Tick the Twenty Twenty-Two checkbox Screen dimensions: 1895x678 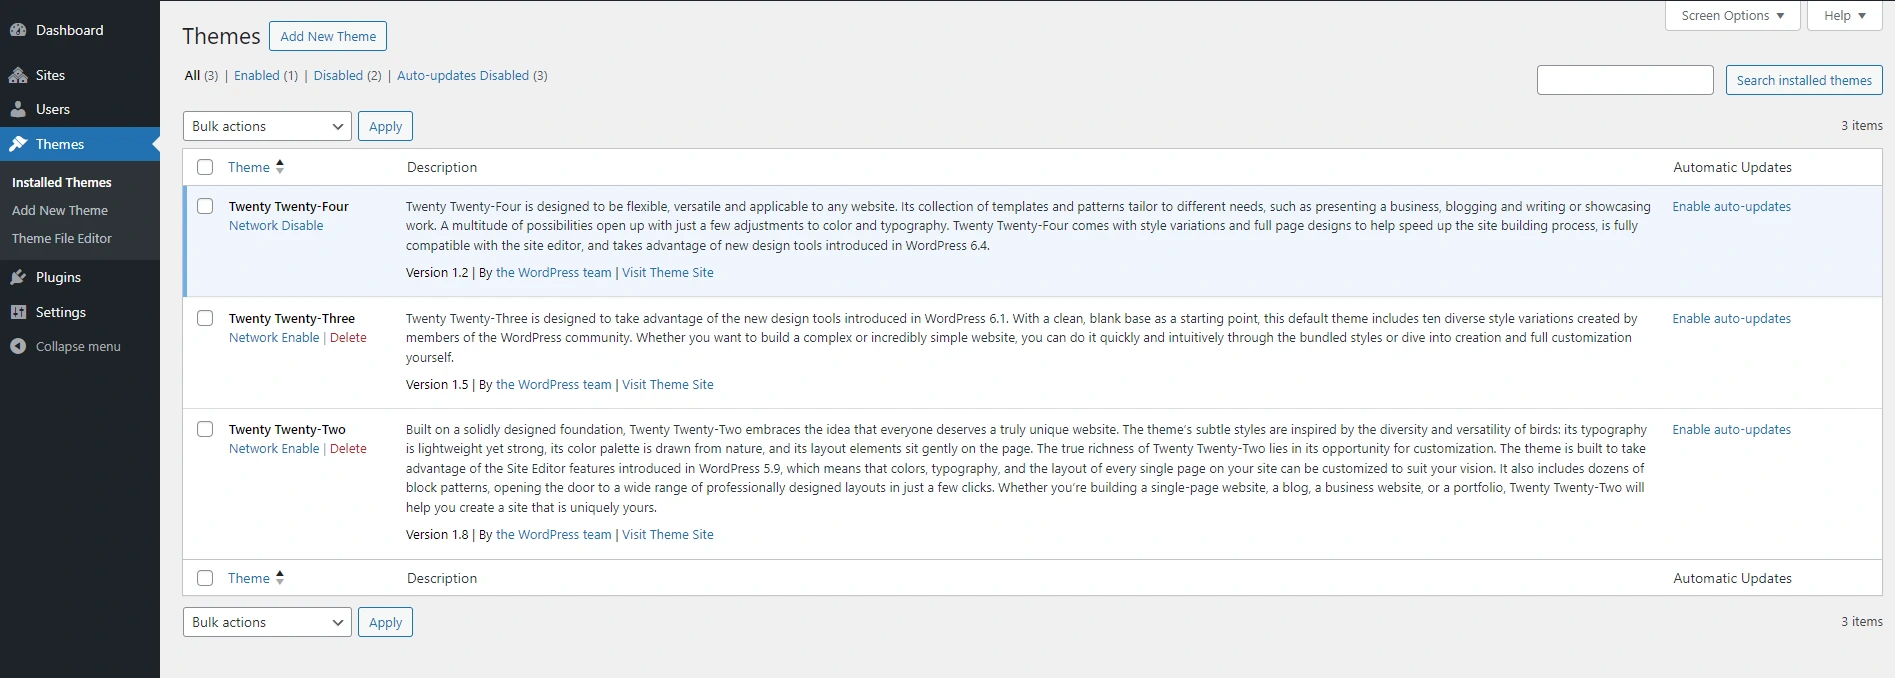pos(205,429)
